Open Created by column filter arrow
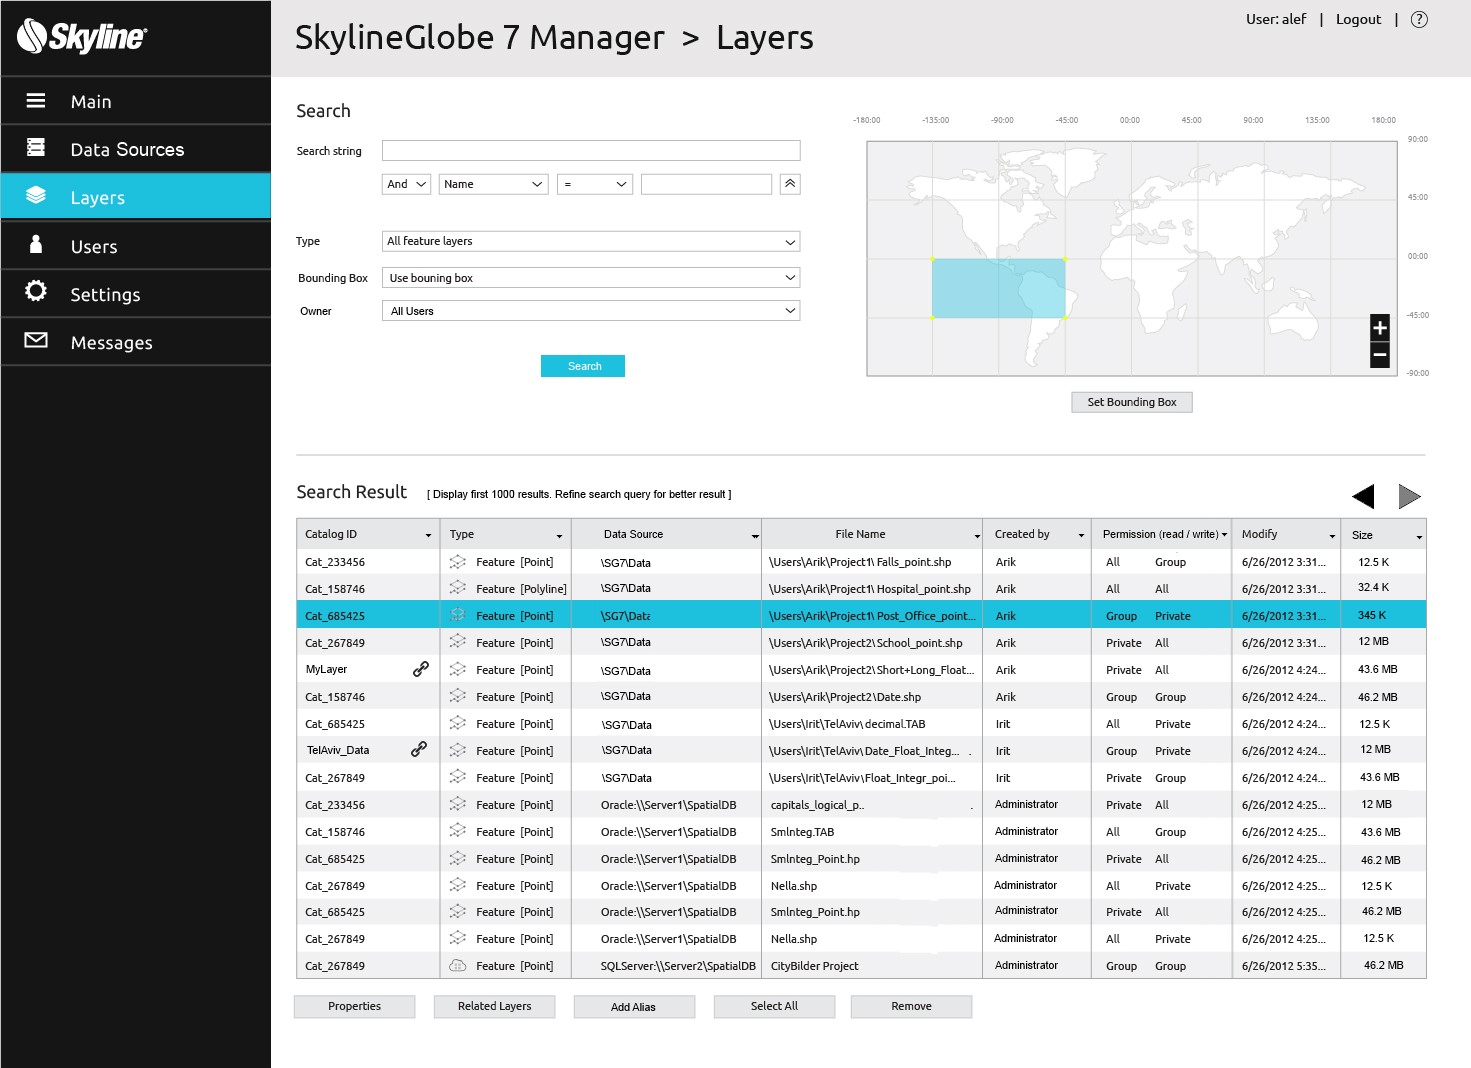 tap(1081, 536)
